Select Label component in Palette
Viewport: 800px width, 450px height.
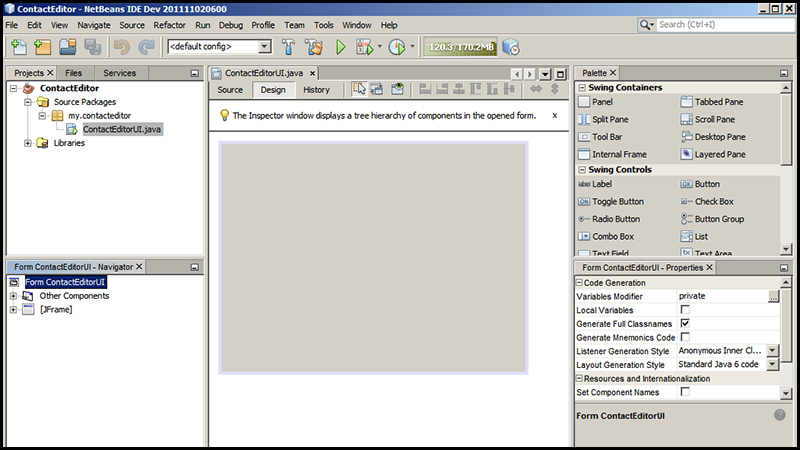coord(595,184)
